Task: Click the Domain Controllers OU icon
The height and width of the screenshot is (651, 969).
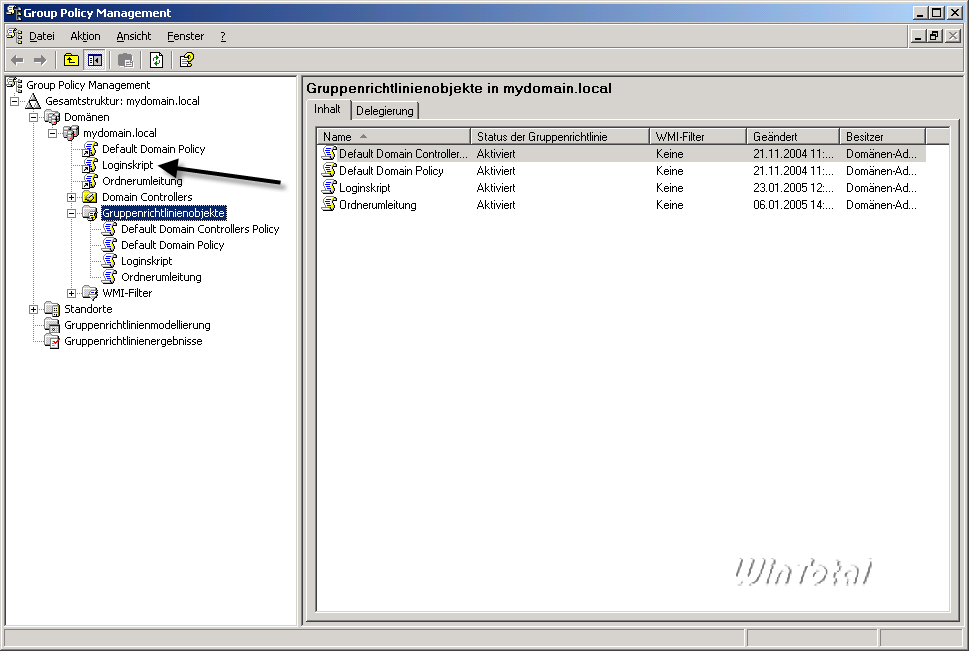Action: (90, 197)
